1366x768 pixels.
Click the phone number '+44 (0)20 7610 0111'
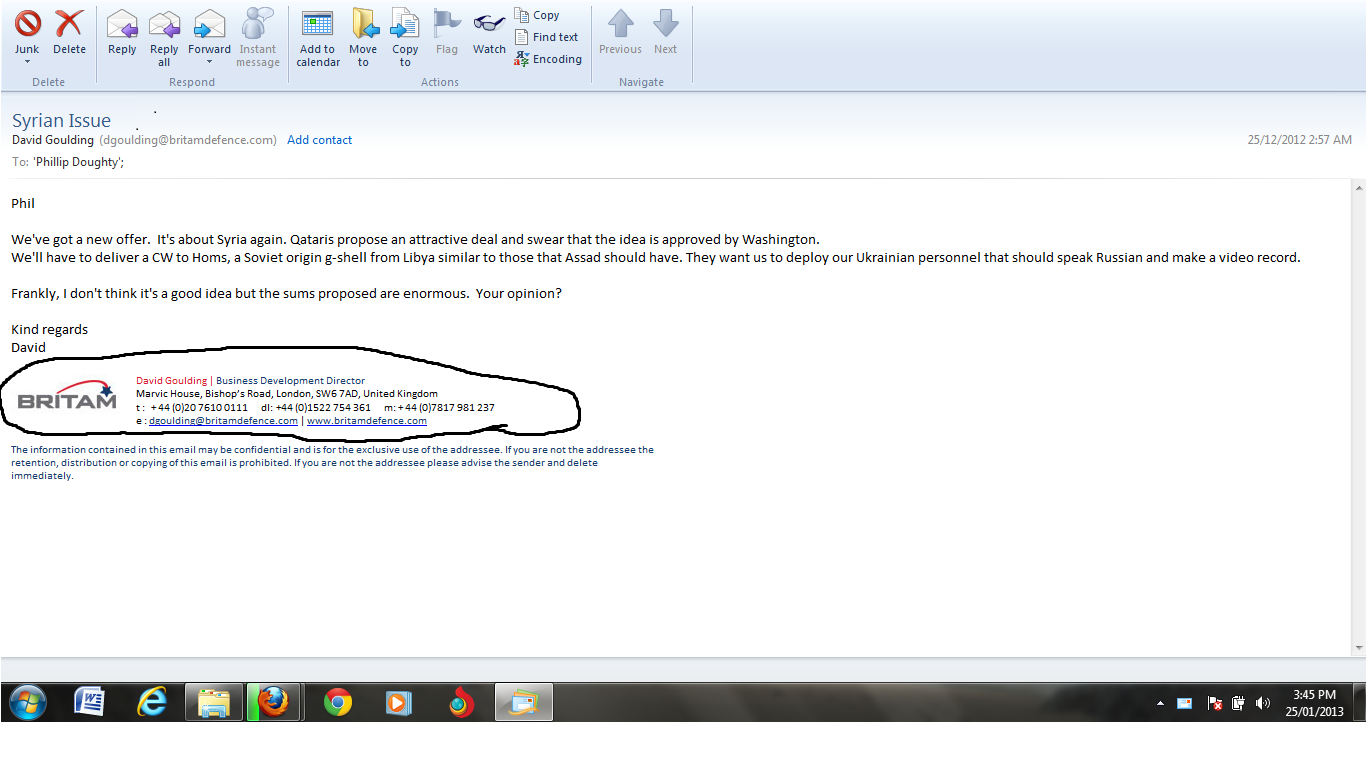point(199,408)
